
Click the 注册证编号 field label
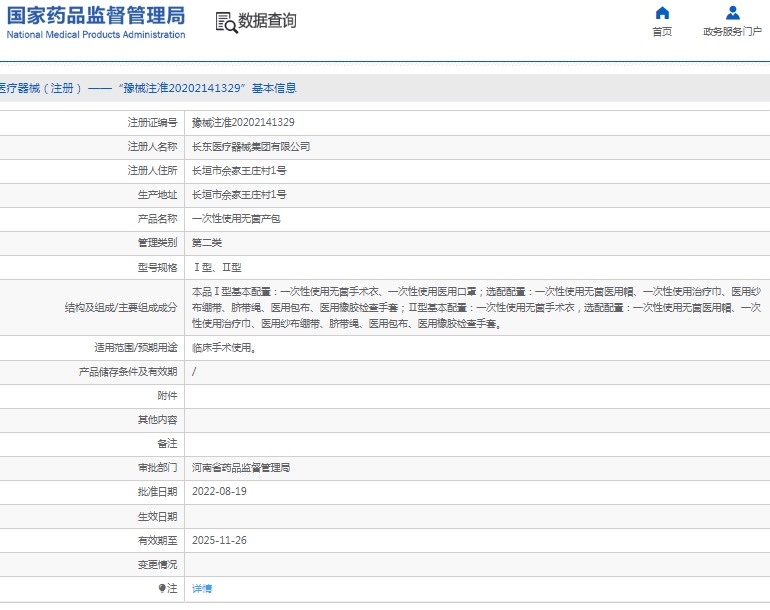pos(152,122)
